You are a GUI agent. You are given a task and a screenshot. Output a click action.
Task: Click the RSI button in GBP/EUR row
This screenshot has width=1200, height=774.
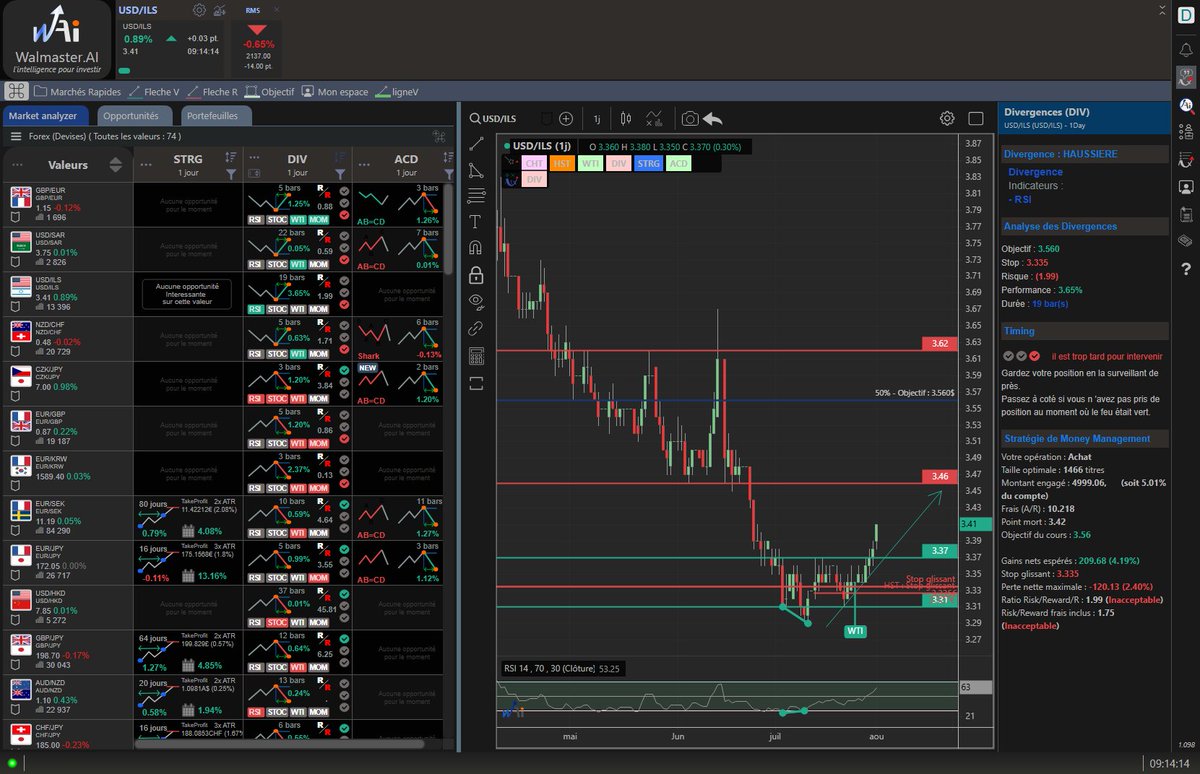click(255, 219)
